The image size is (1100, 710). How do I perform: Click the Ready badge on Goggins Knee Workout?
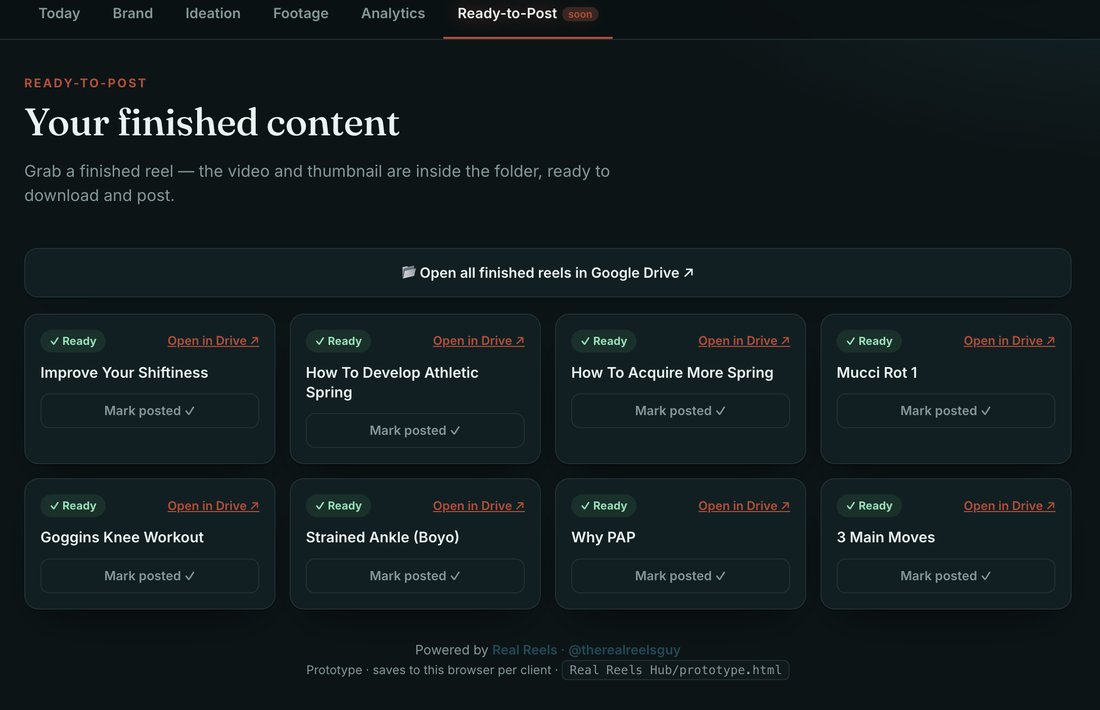coord(73,506)
